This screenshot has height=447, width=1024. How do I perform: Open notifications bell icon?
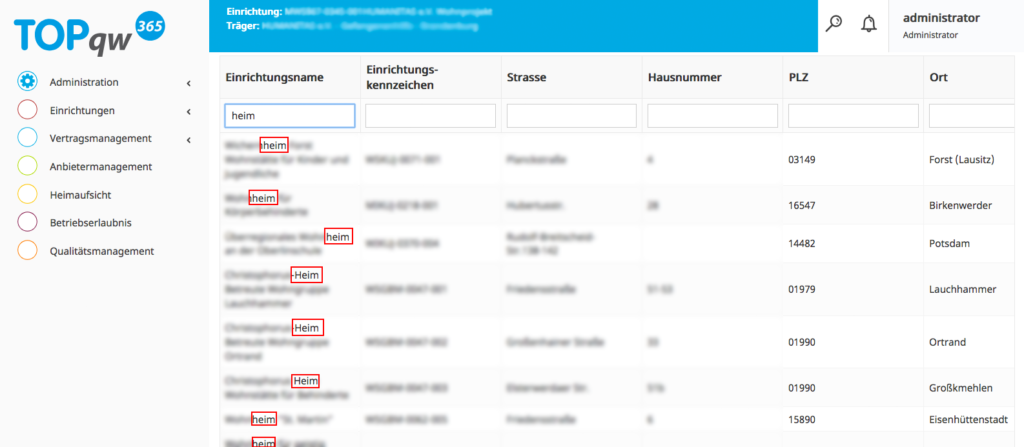[868, 24]
